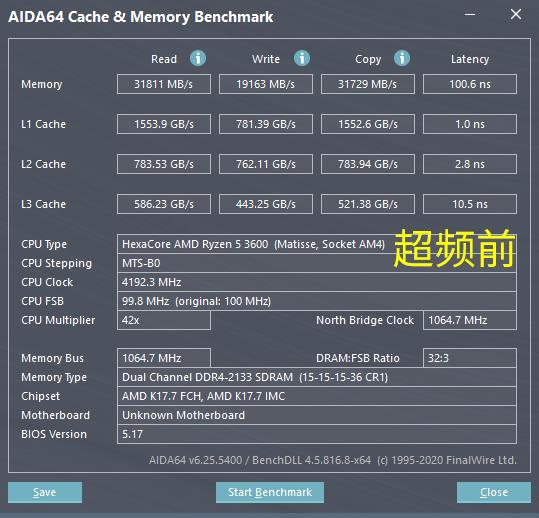The image size is (539, 518).
Task: Close the window with the X icon
Action: (x=516, y=14)
